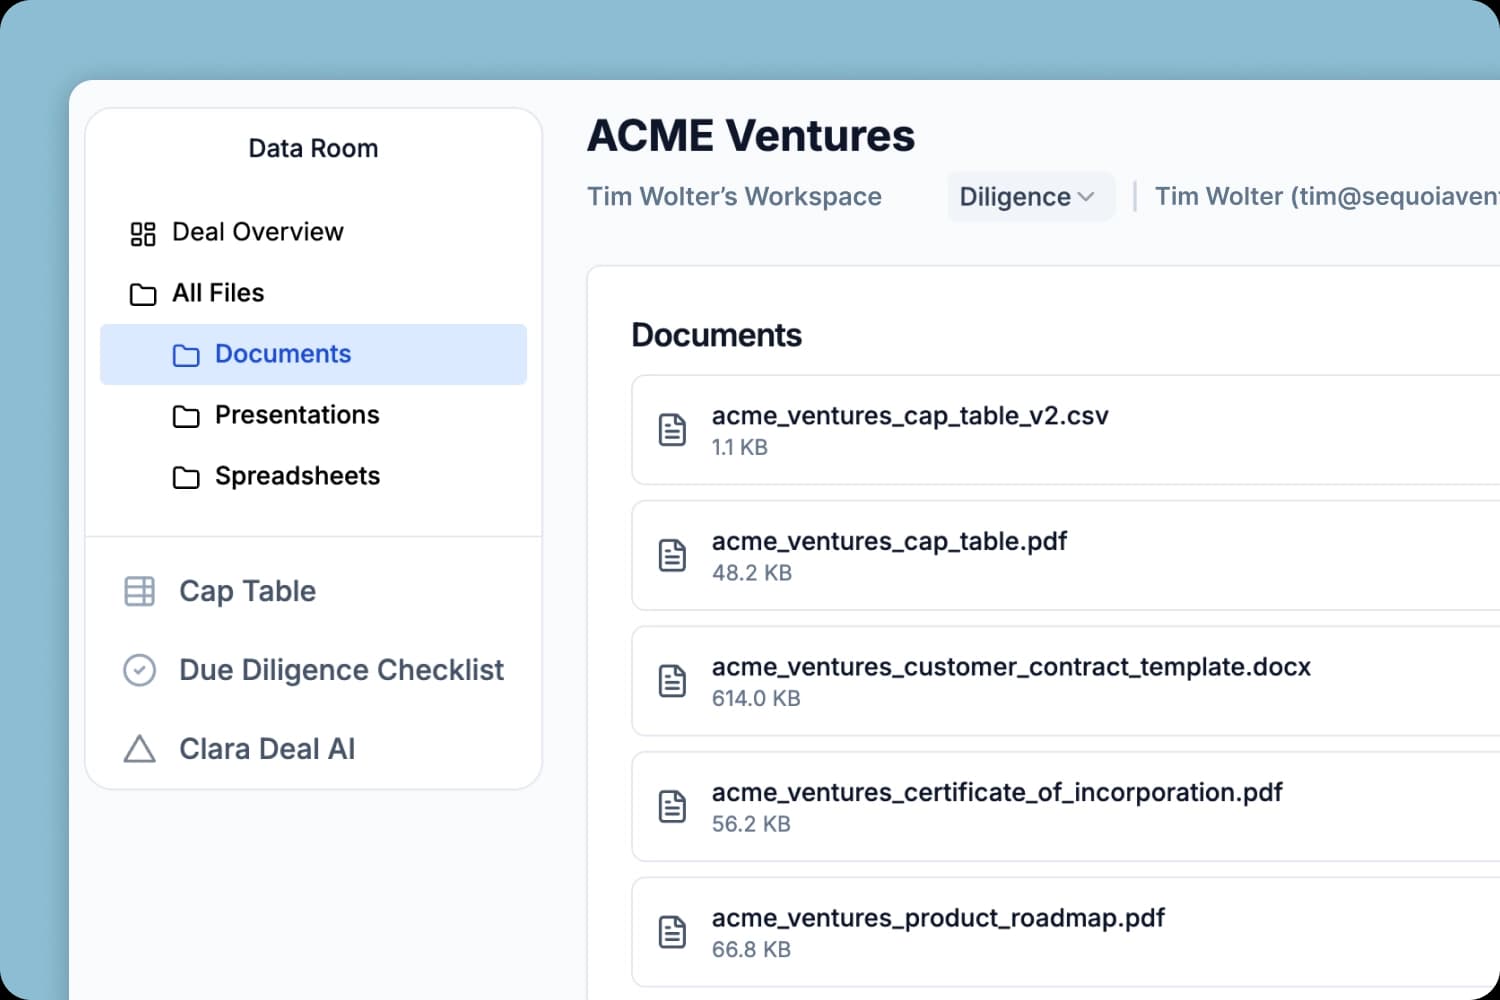Launch Clara Deal AI label
Image resolution: width=1500 pixels, height=1000 pixels.
coord(267,749)
